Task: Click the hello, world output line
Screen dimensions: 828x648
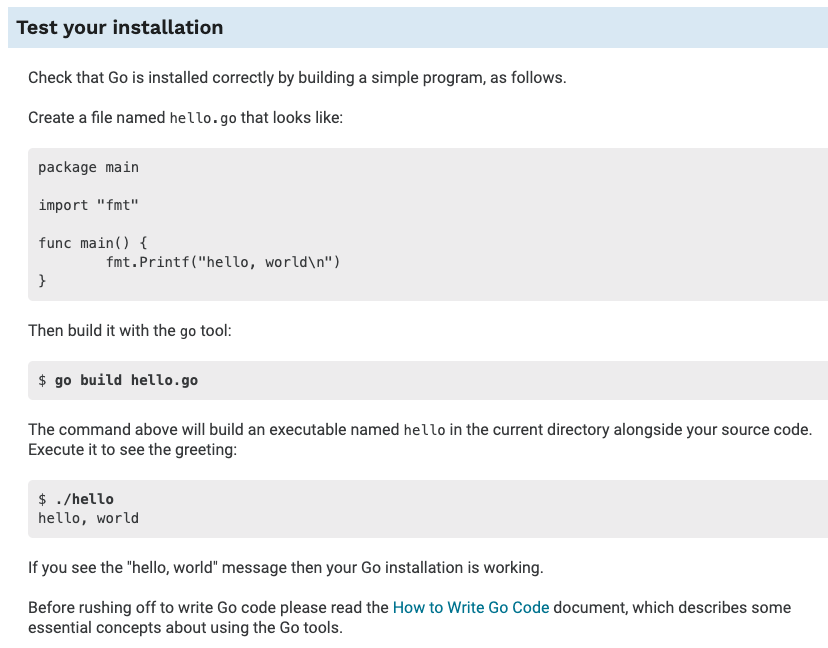Action: (88, 518)
